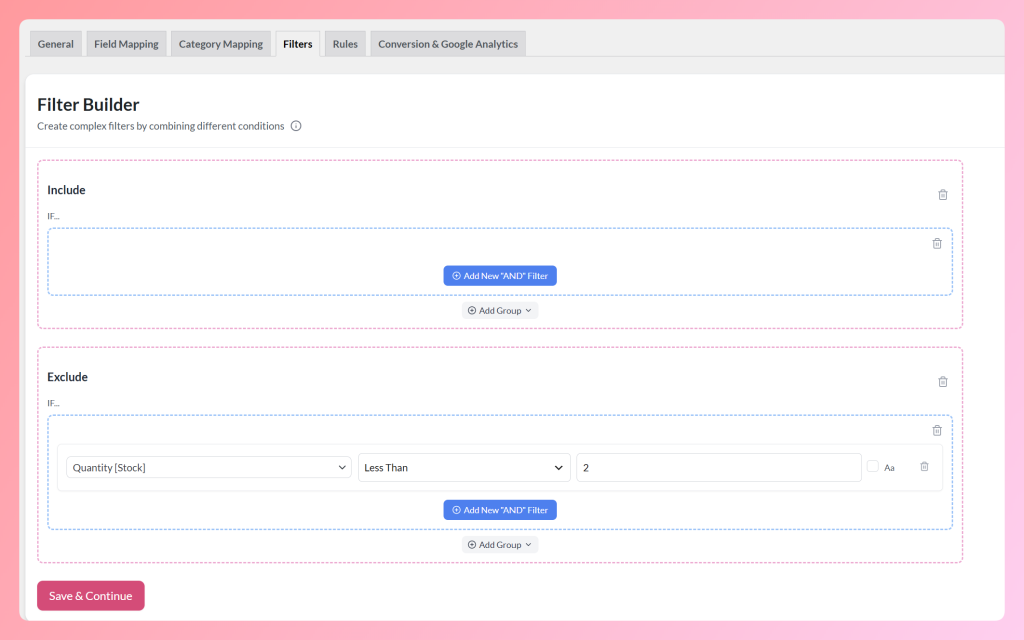Expand Add Group in the Include section
Screen dimensions: 1024x640
[500, 311]
